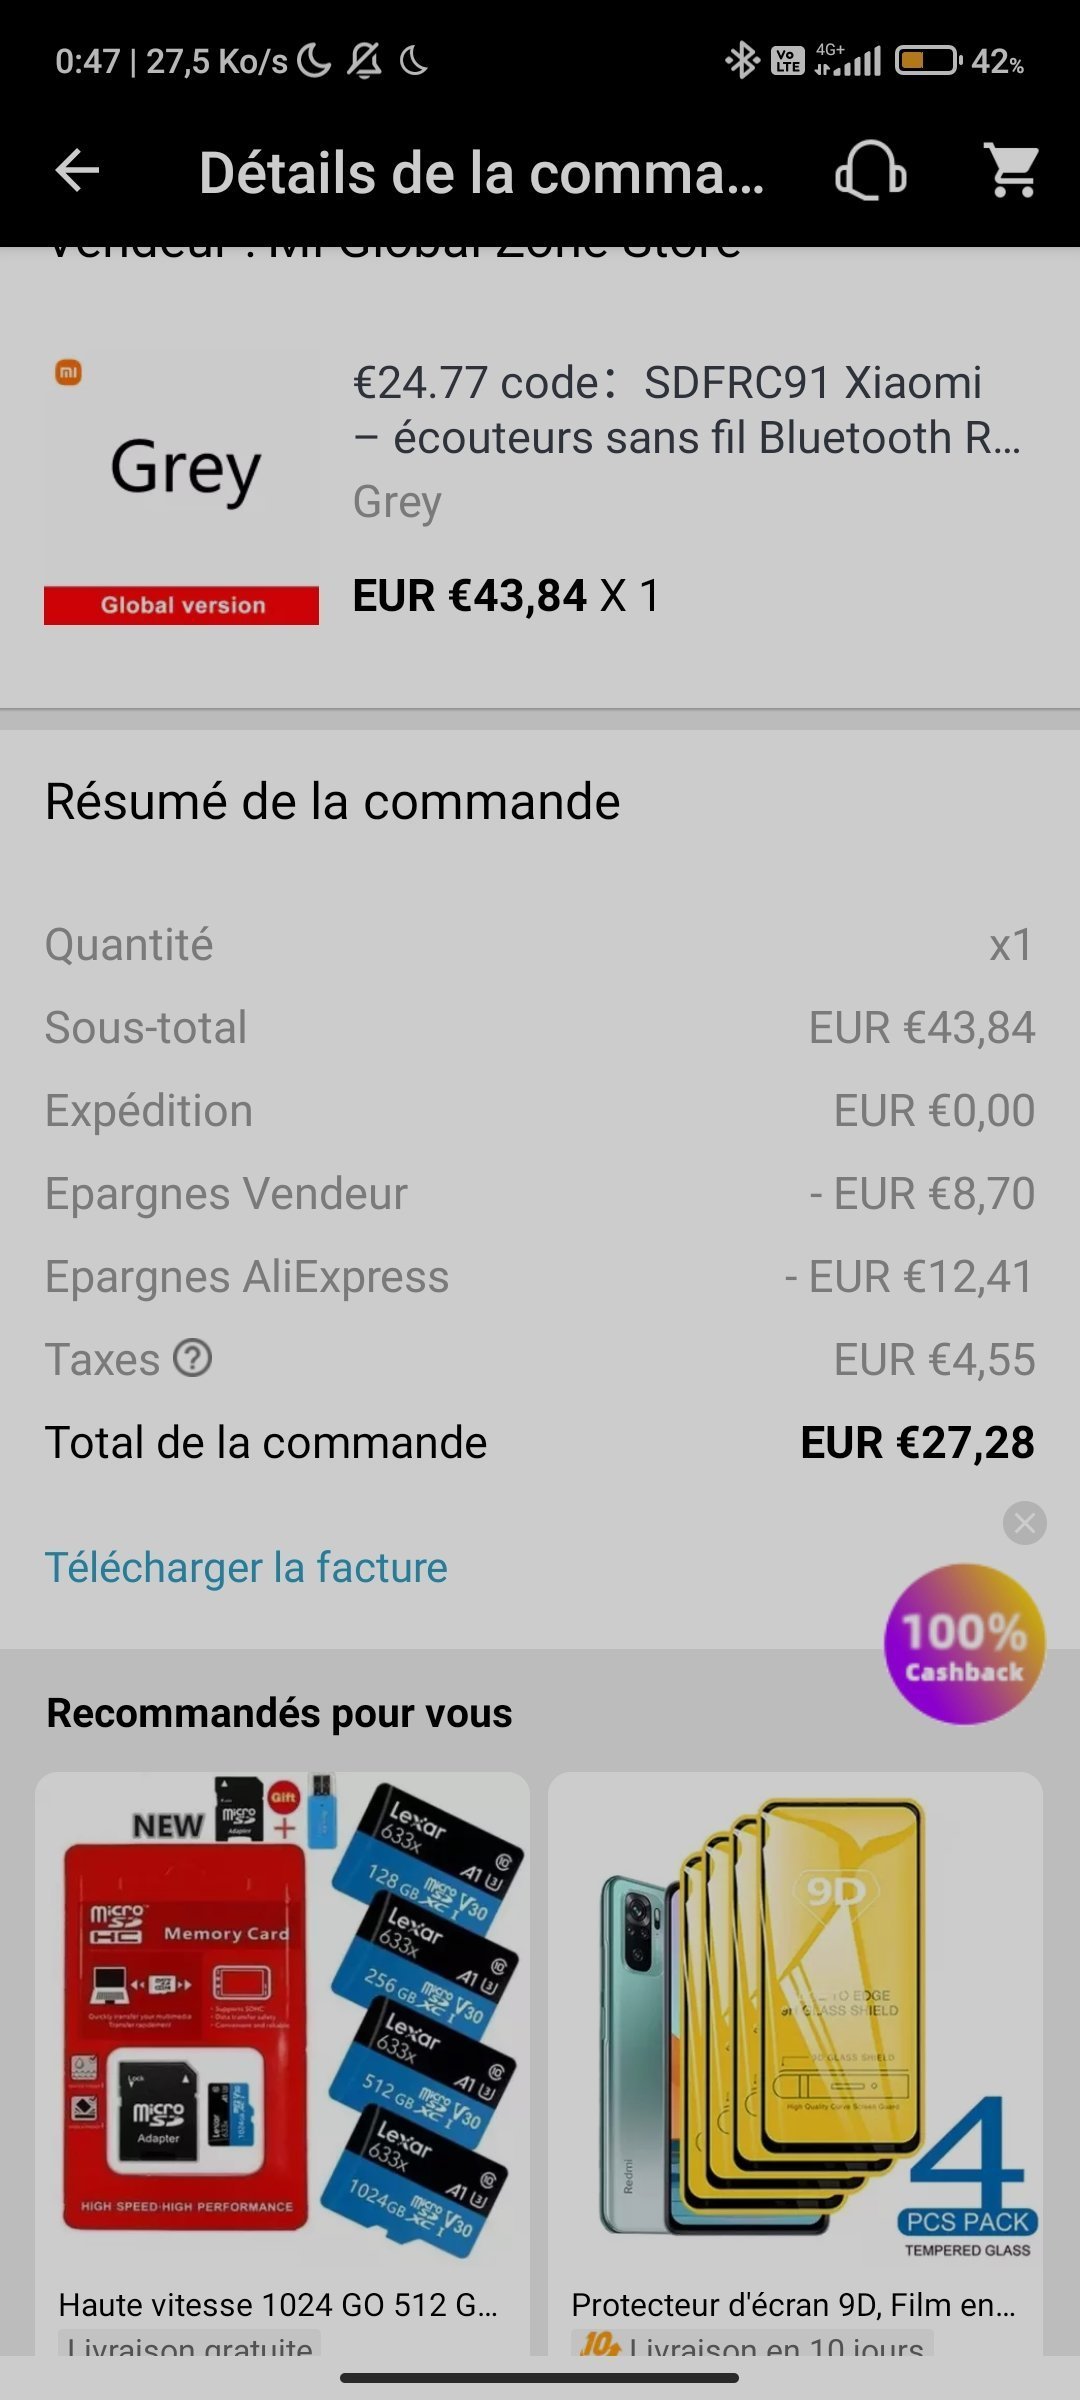Tap the Bluetooth status icon
Screen dimensions: 1080x2400
click(741, 61)
